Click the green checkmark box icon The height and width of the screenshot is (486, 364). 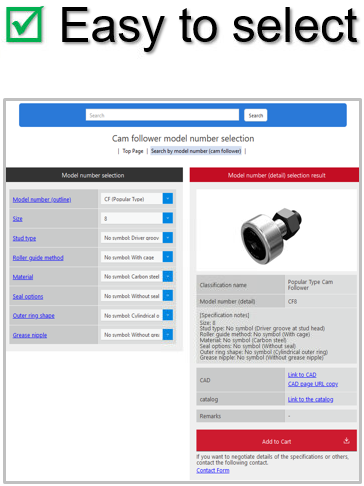[x=25, y=24]
